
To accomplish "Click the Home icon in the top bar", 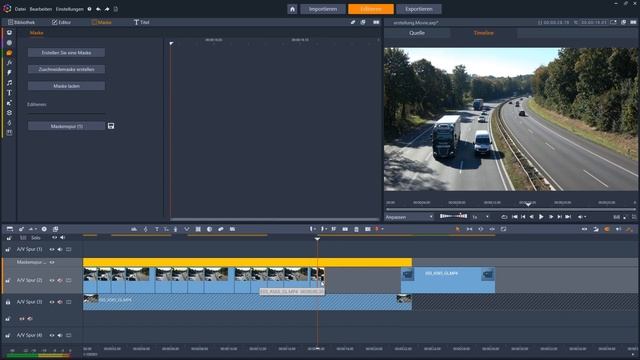I will (292, 9).
